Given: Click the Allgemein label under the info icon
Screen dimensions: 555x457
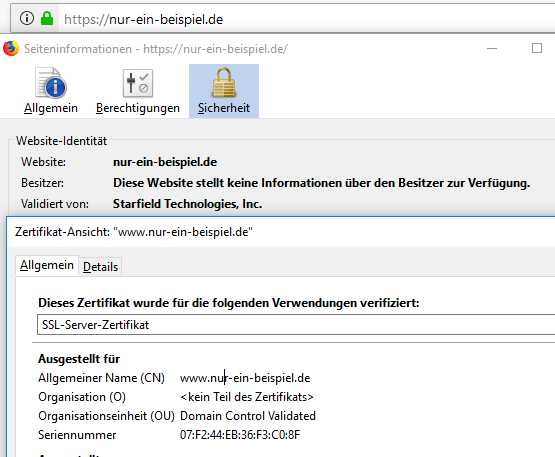Looking at the screenshot, I should click(51, 108).
